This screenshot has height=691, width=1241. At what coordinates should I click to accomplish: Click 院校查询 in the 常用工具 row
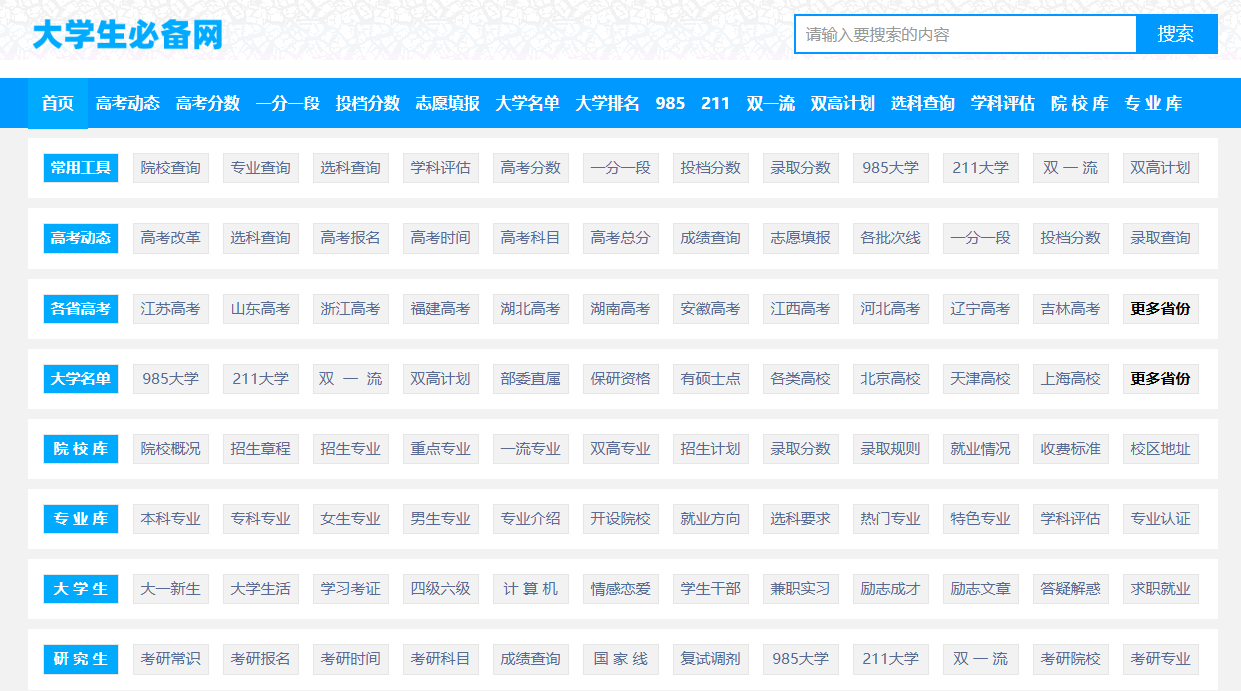tap(171, 168)
